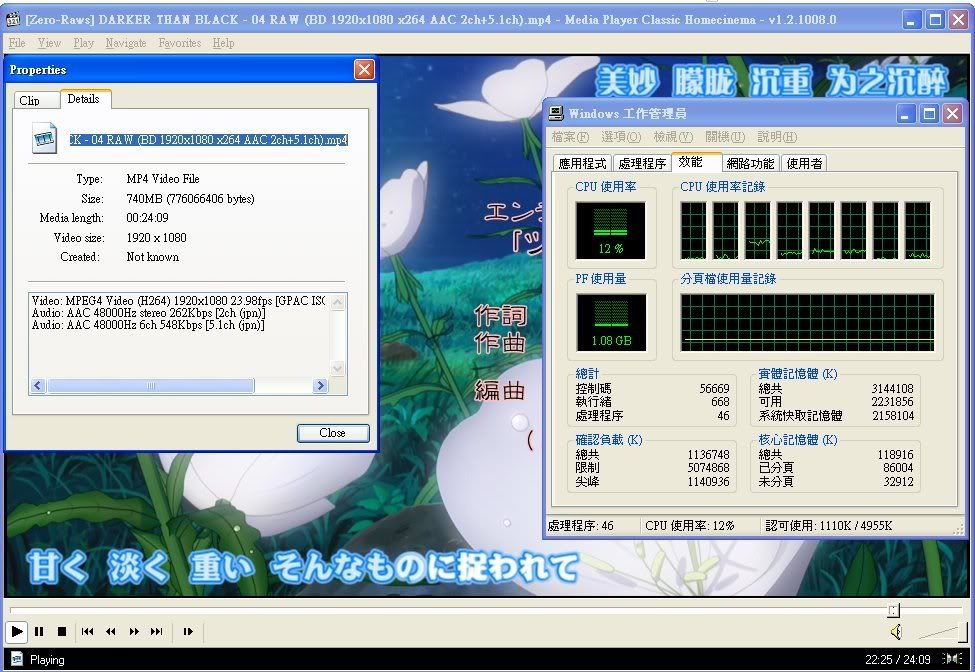Click the up arrow of stream info scrollbar
The height and width of the screenshot is (672, 975).
click(338, 302)
